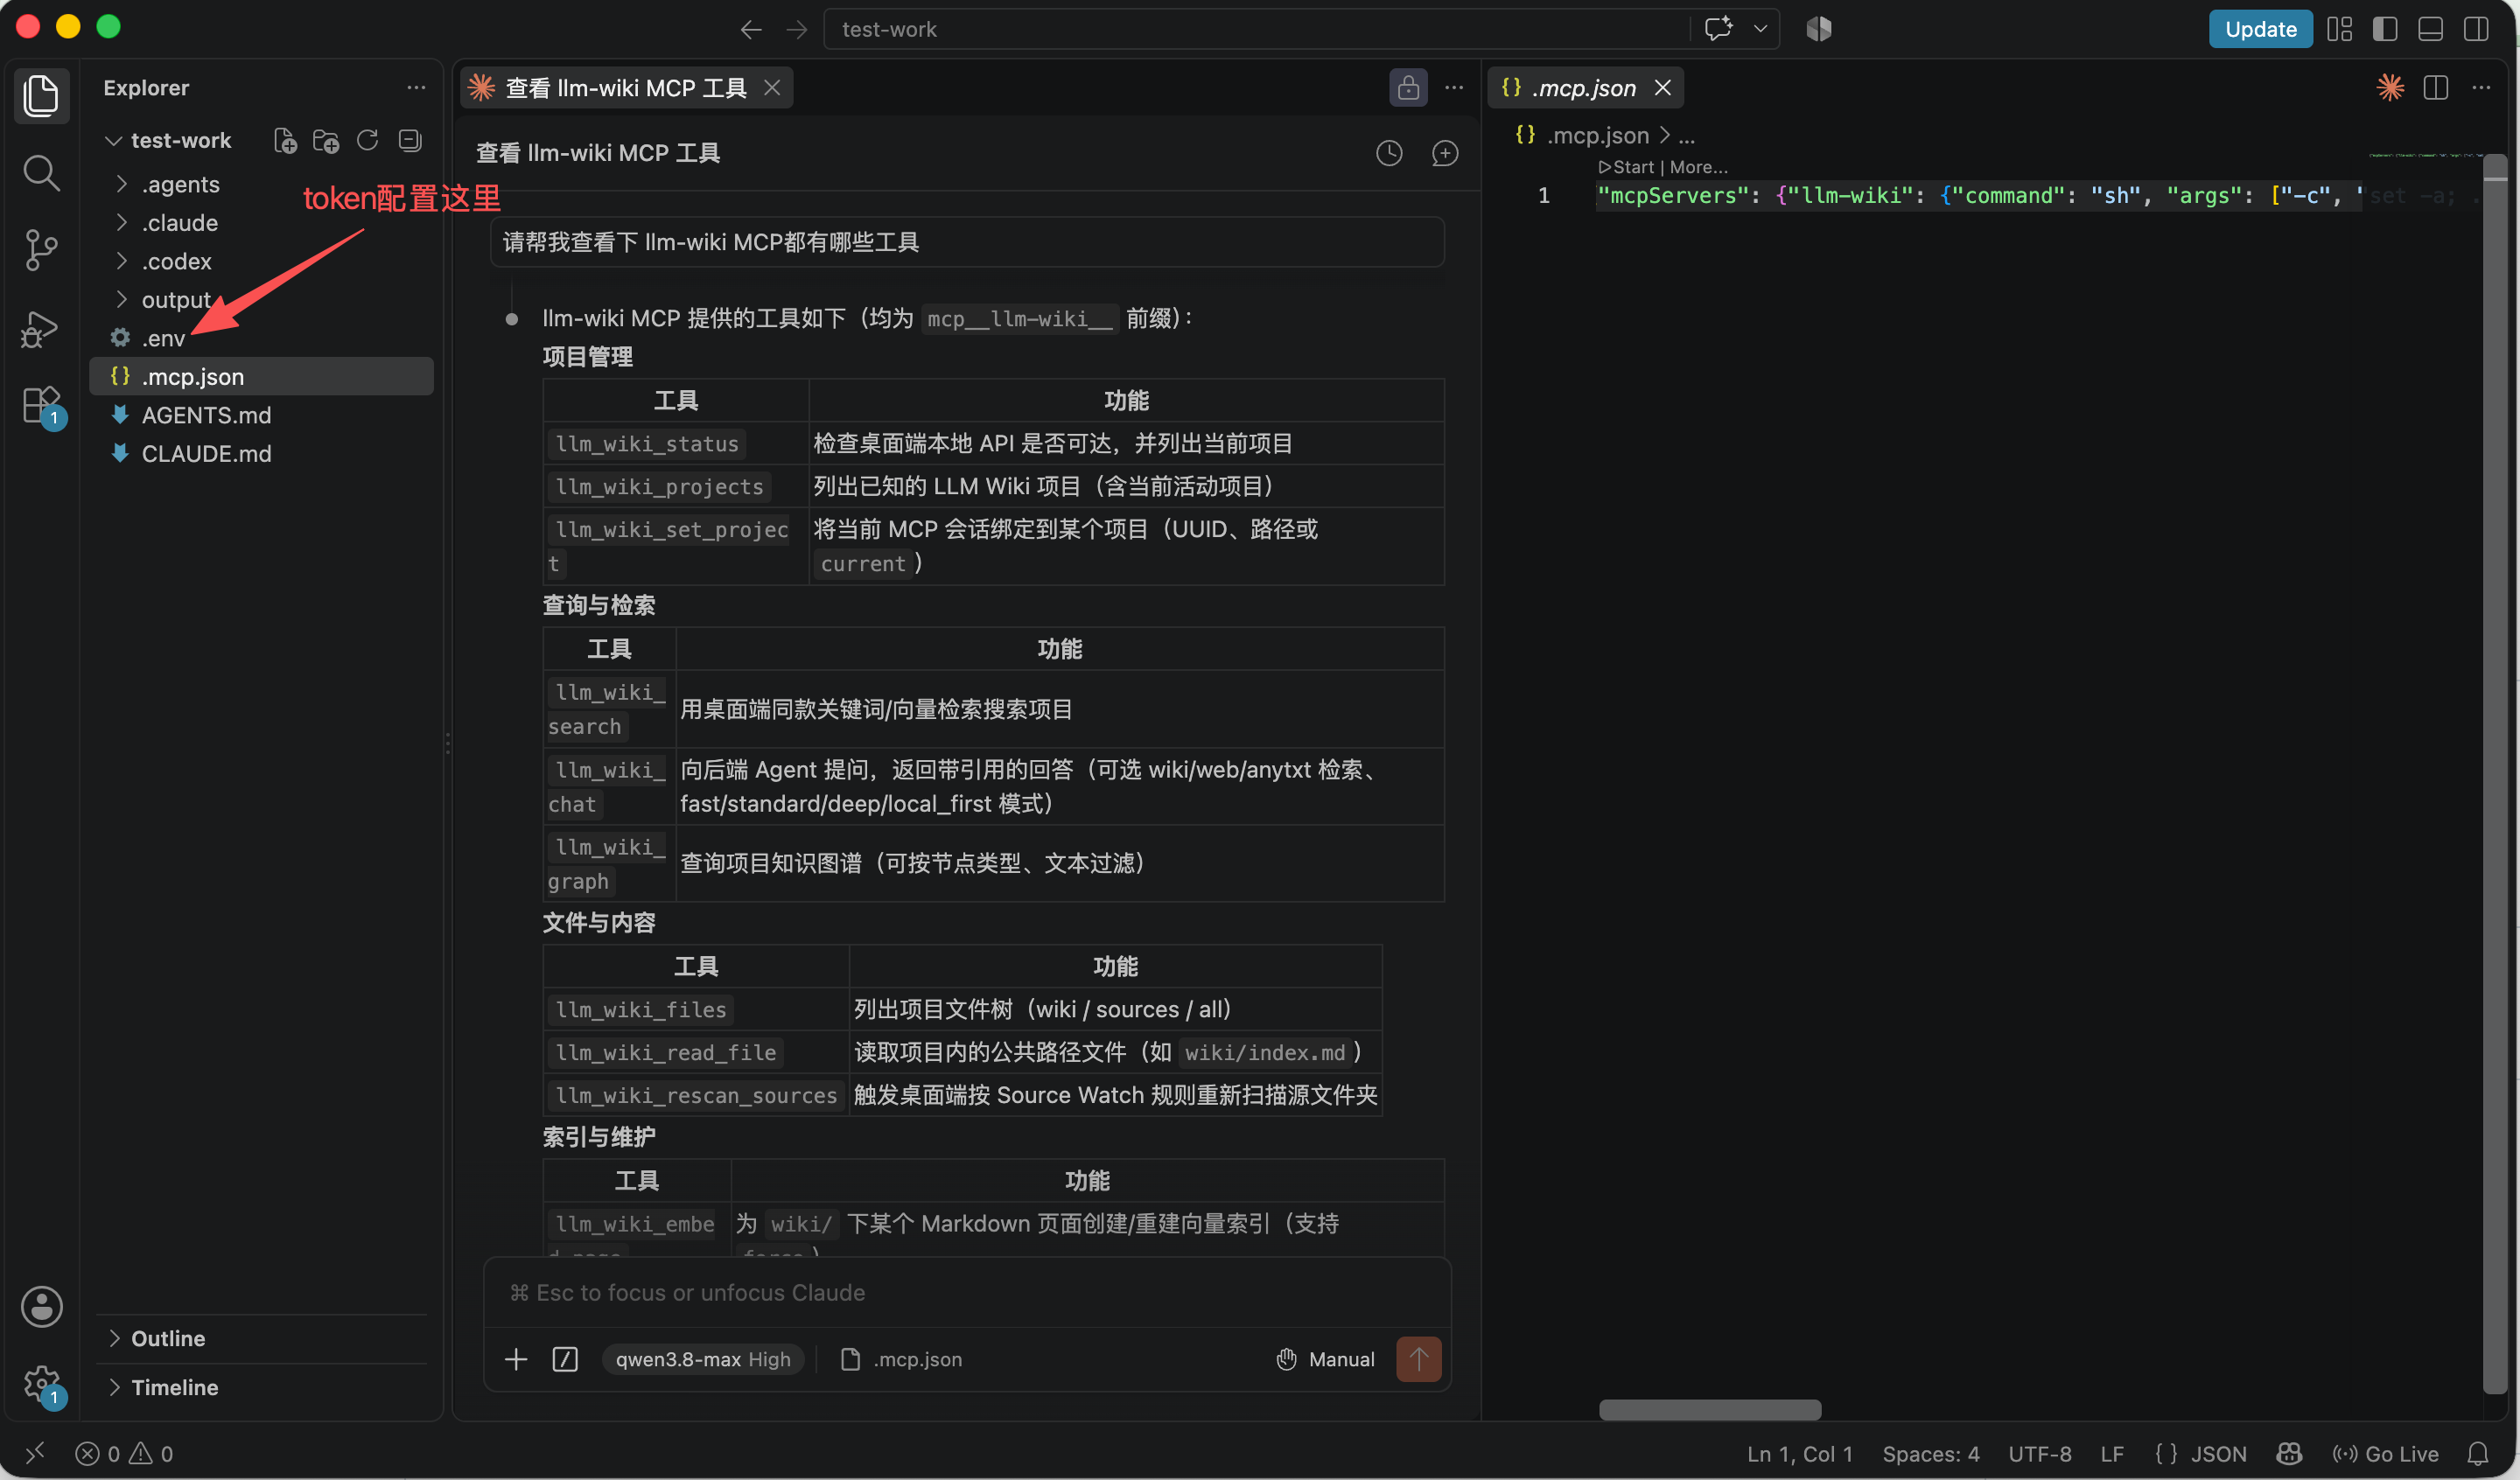Toggle the Secondary Side Bar visibility
Image resolution: width=2520 pixels, height=1480 pixels.
(2477, 29)
